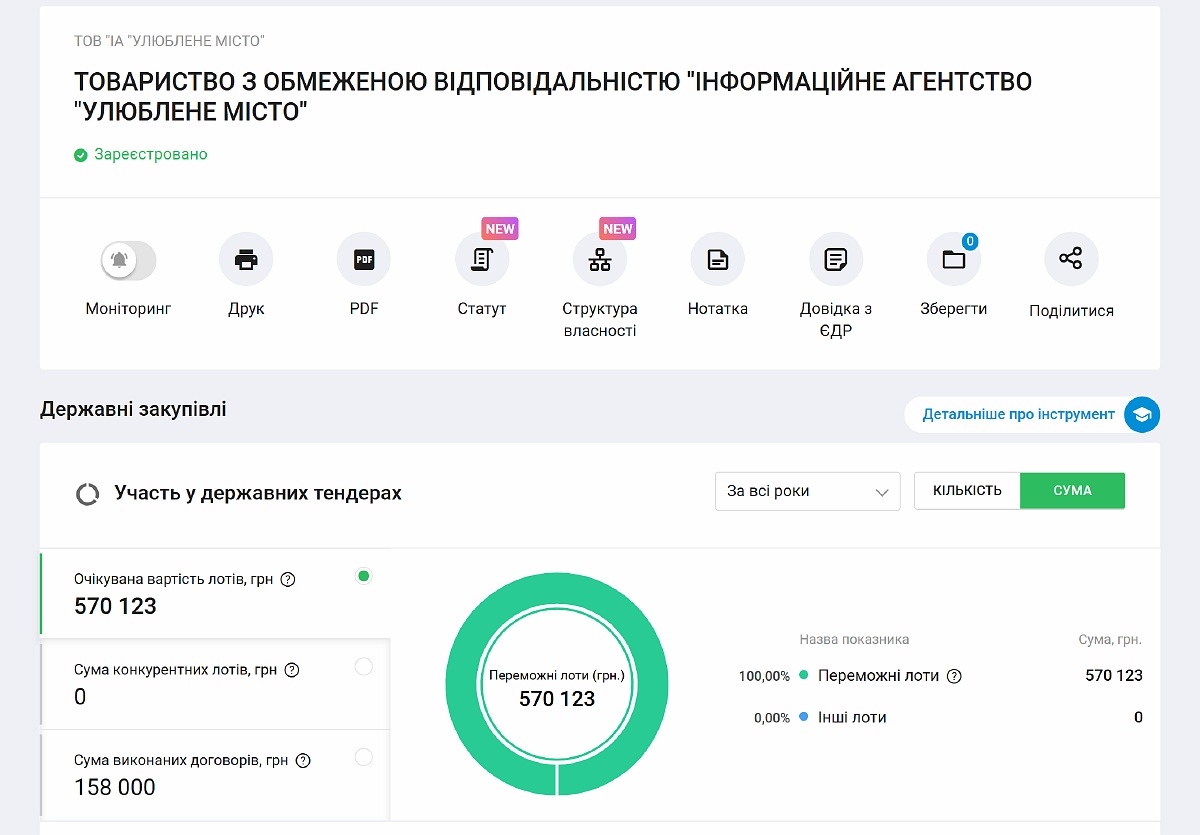Add a Нотатка note icon
This screenshot has height=835, width=1200.
[x=717, y=258]
